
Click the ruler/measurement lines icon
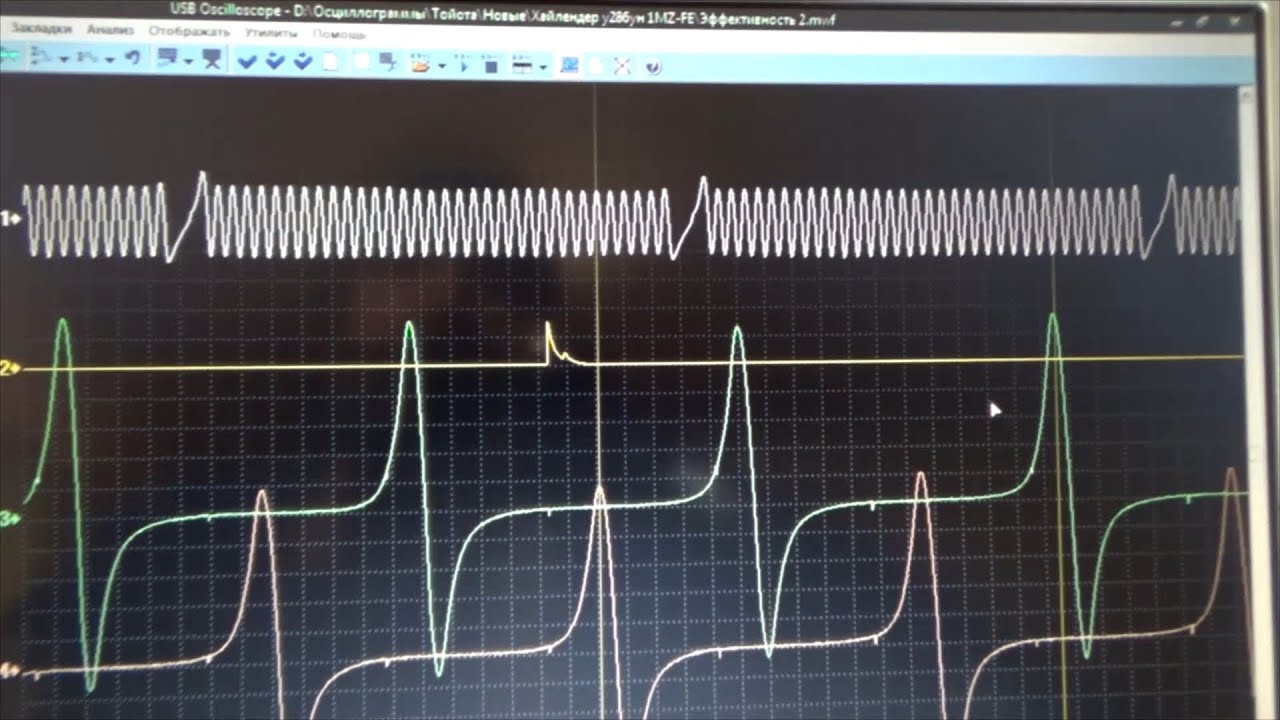tap(521, 65)
